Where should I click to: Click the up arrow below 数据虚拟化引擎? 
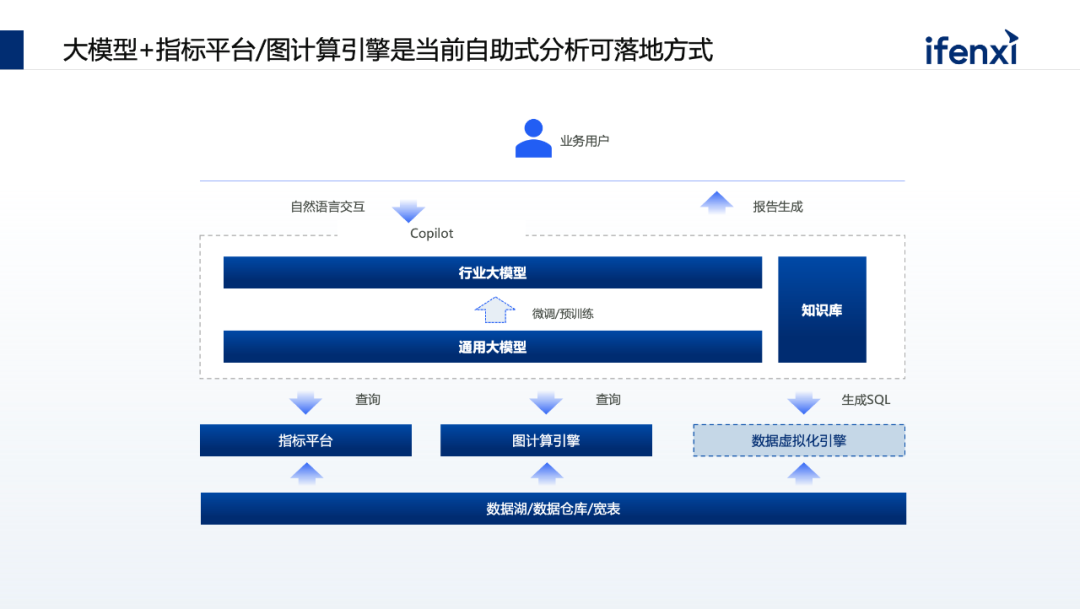tap(803, 474)
